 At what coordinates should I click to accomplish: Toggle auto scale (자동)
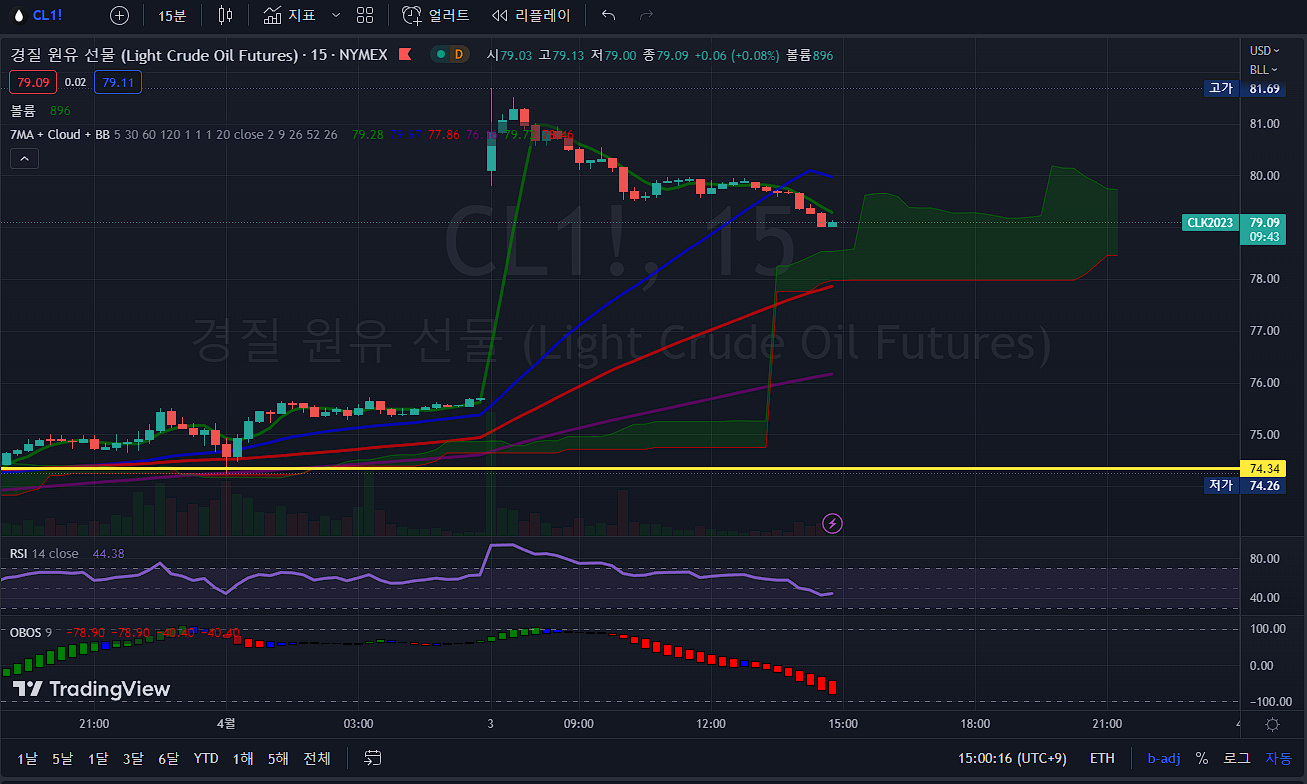coord(1278,758)
